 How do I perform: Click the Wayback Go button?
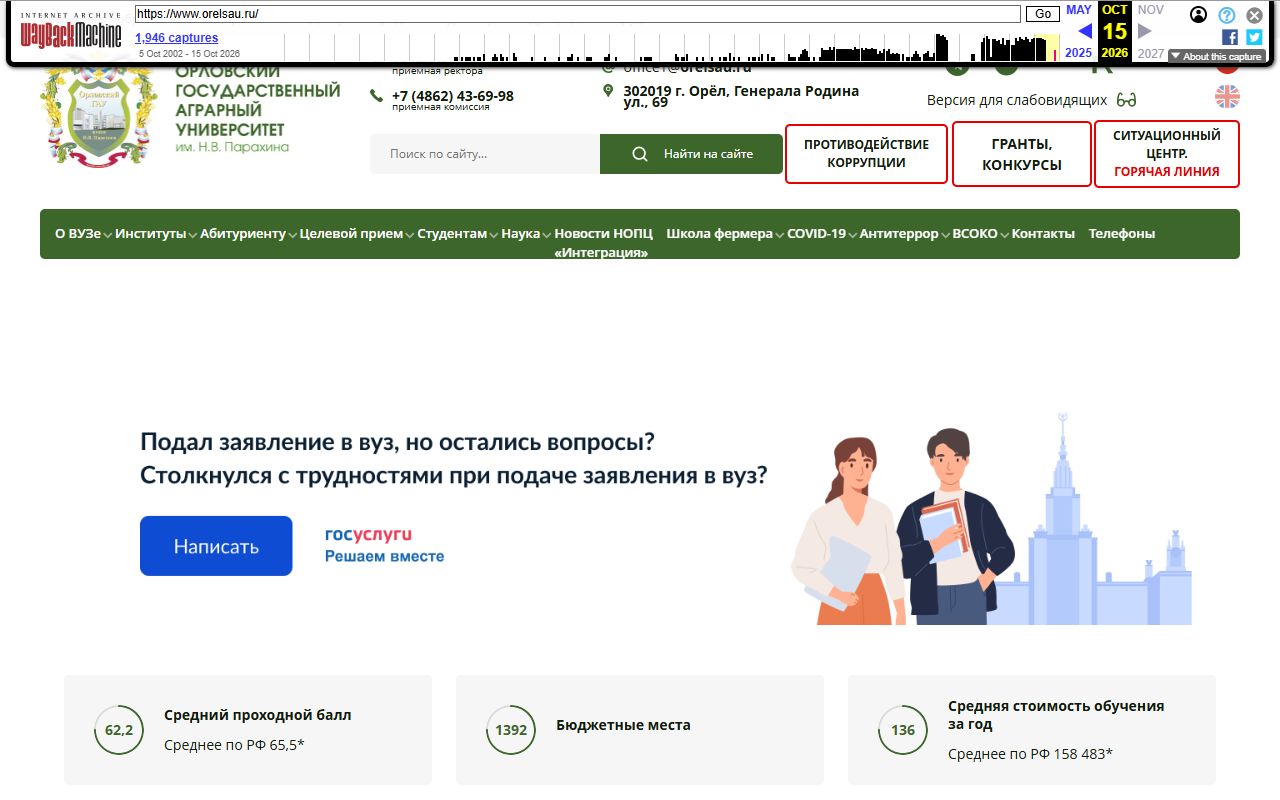(x=1043, y=14)
